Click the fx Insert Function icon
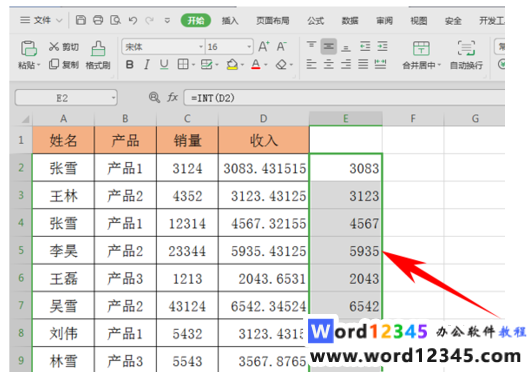The height and width of the screenshot is (372, 531). click(172, 98)
